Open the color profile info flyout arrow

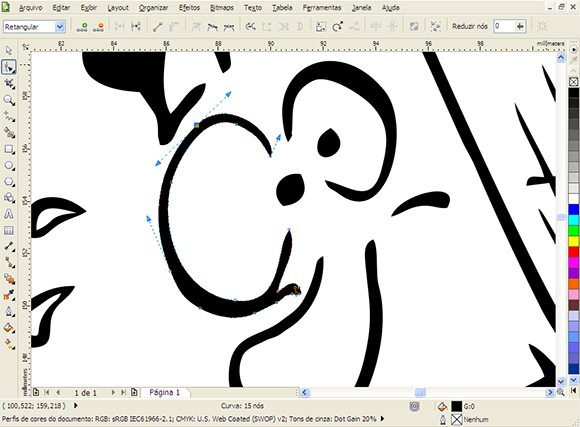coord(382,418)
